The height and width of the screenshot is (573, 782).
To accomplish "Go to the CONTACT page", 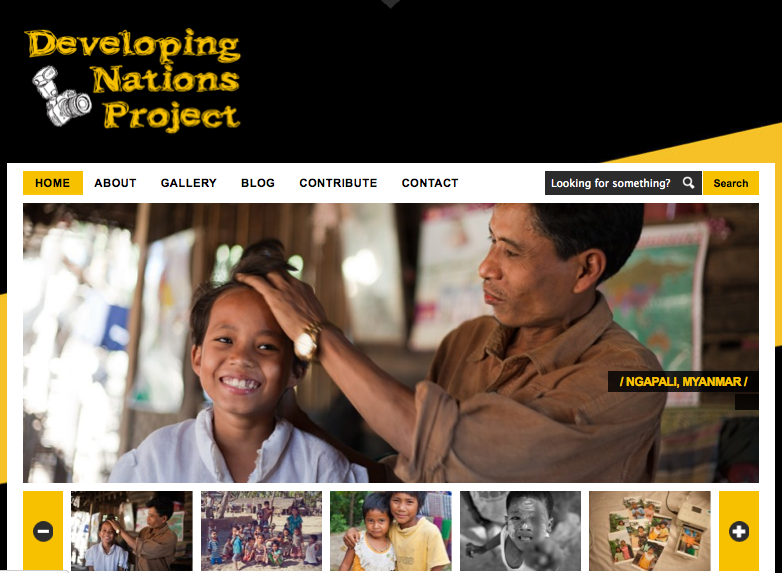I will [x=430, y=183].
